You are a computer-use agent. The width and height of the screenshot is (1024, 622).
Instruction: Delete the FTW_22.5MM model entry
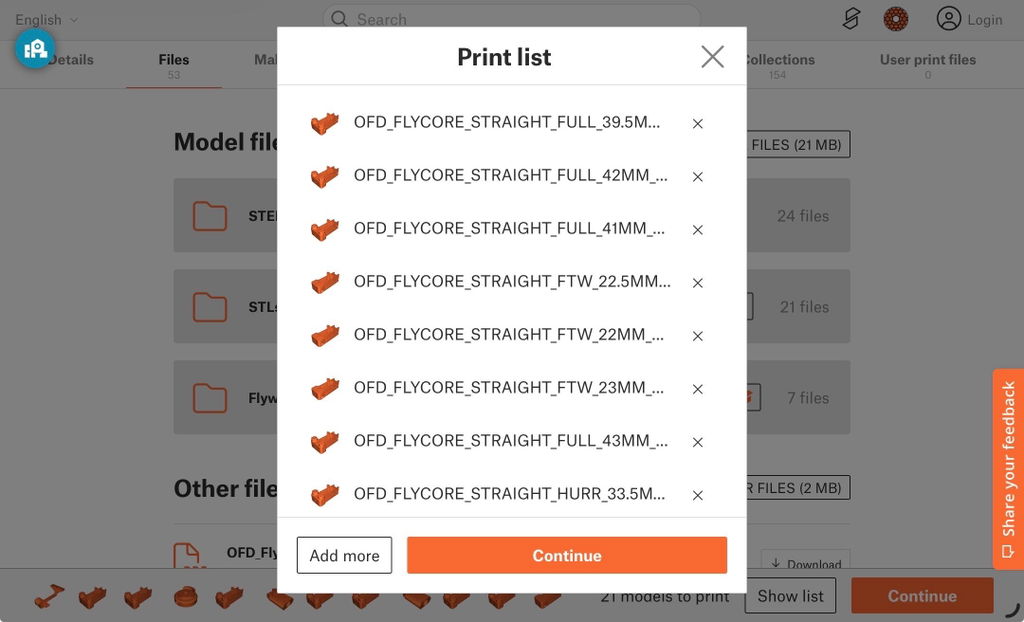pos(697,283)
